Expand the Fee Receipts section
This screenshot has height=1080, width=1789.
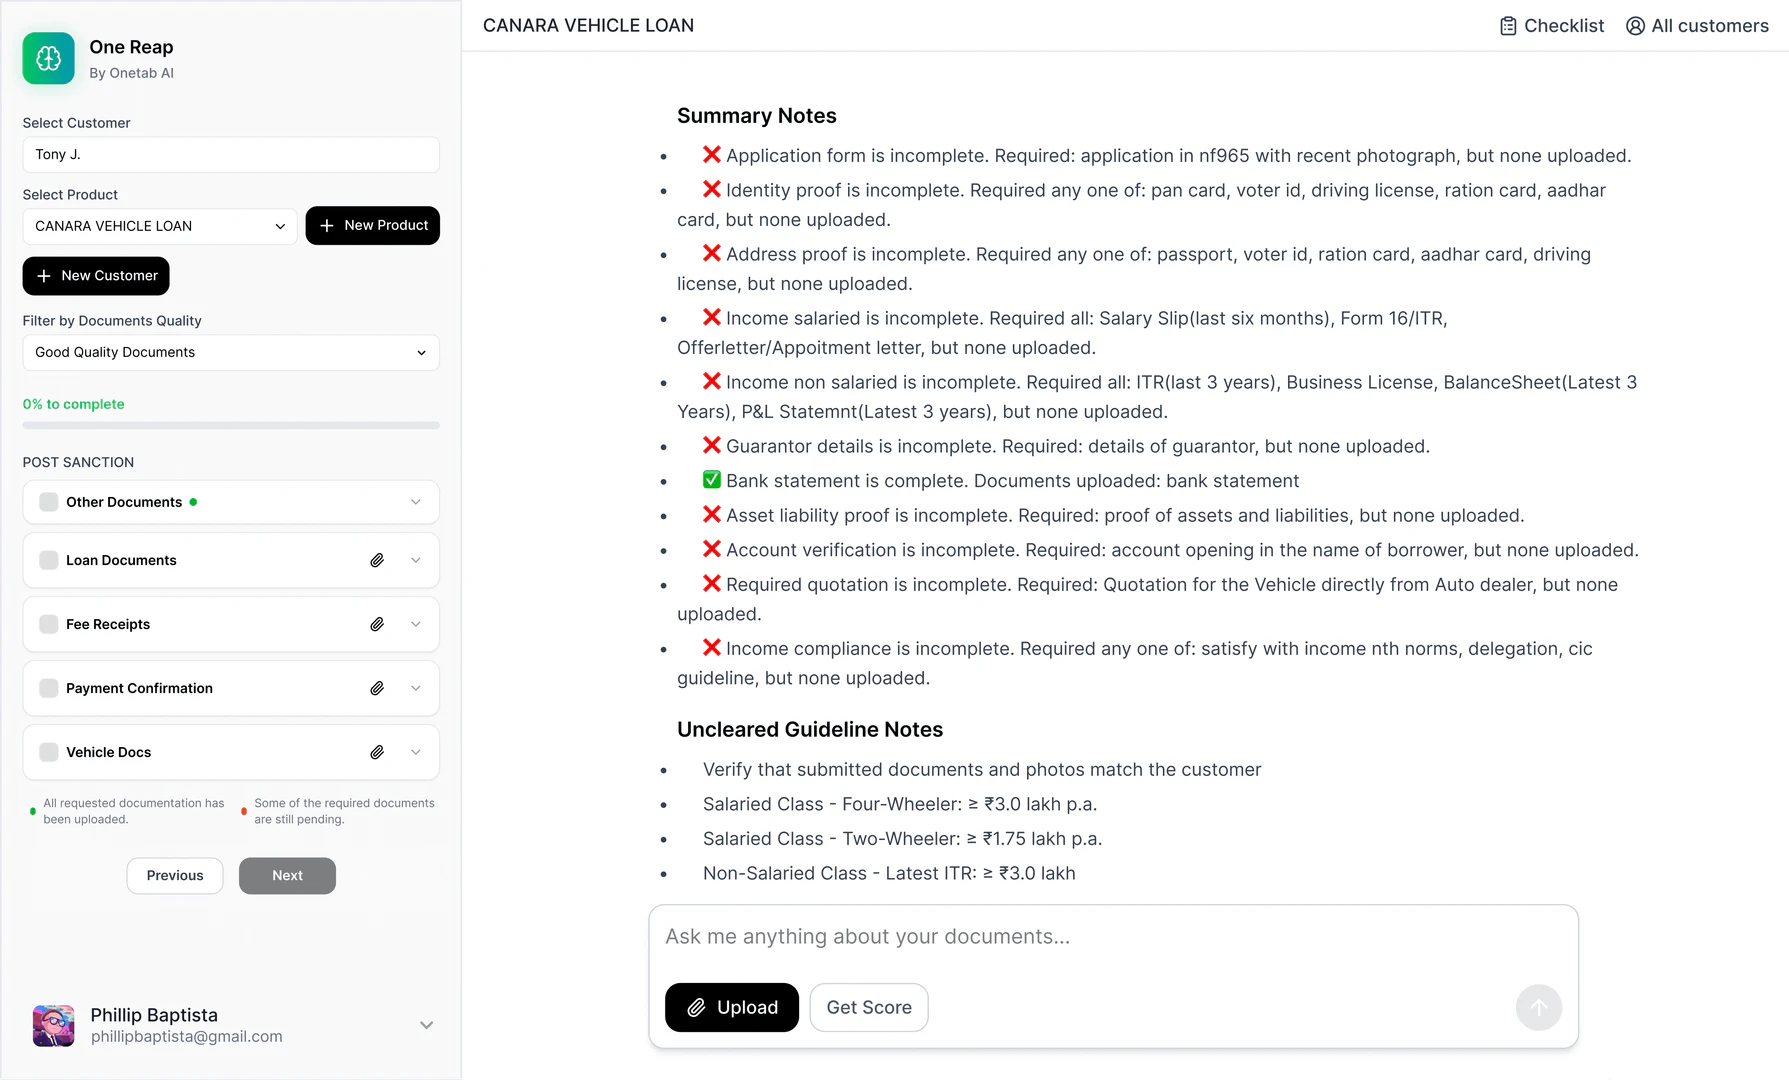pos(415,624)
